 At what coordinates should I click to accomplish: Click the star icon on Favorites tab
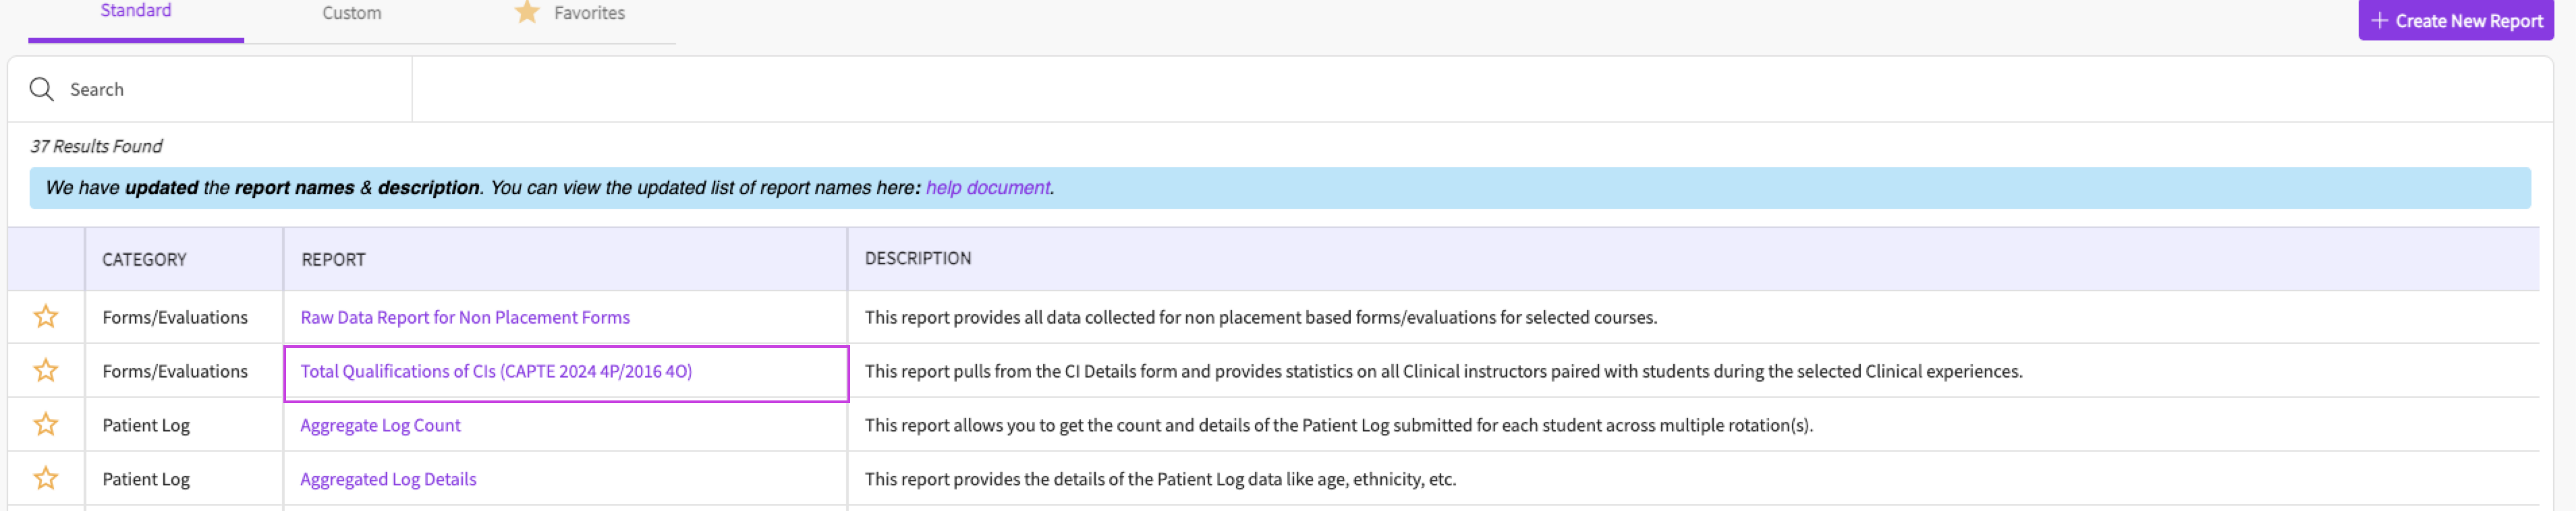coord(527,13)
